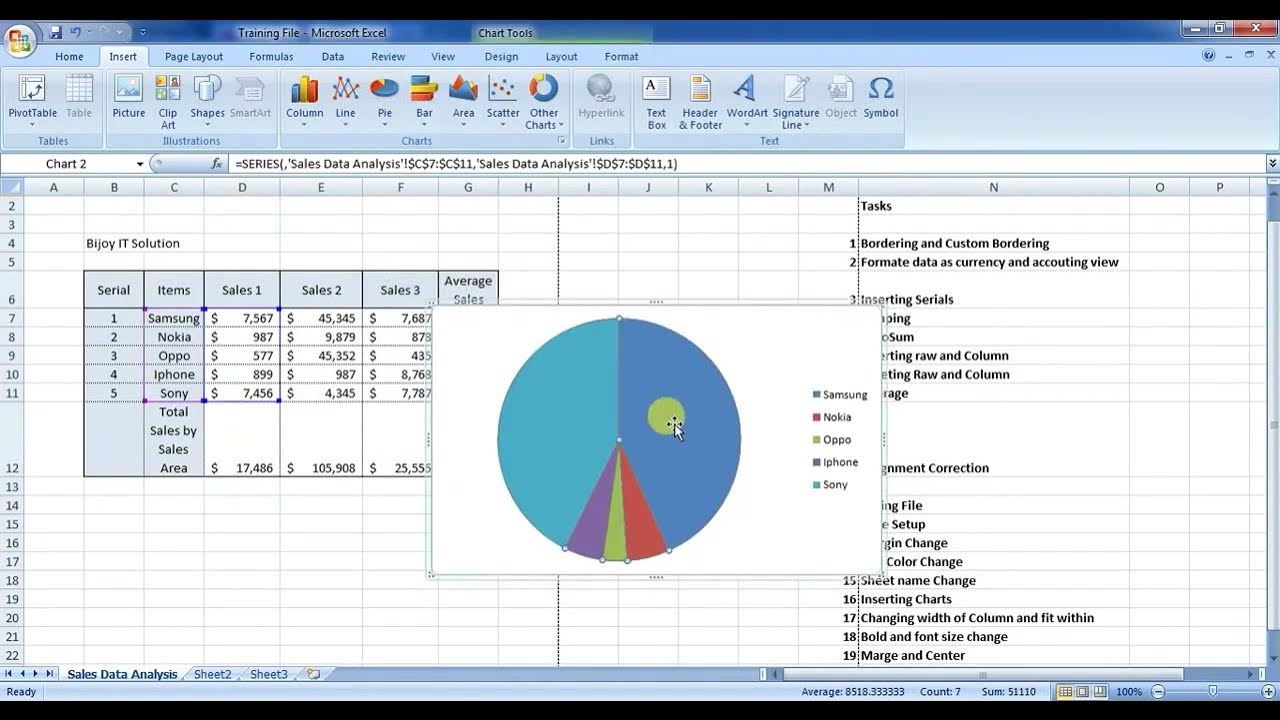The height and width of the screenshot is (720, 1280).
Task: Select Samsung legend entry
Action: tap(840, 395)
